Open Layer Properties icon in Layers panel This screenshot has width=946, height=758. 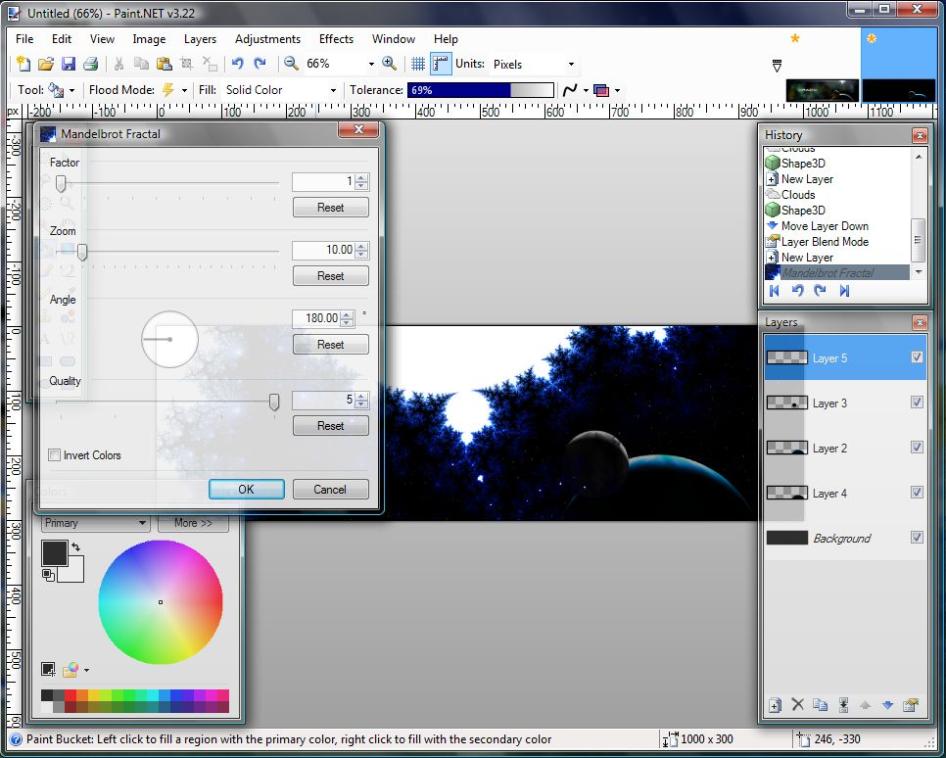click(x=910, y=705)
